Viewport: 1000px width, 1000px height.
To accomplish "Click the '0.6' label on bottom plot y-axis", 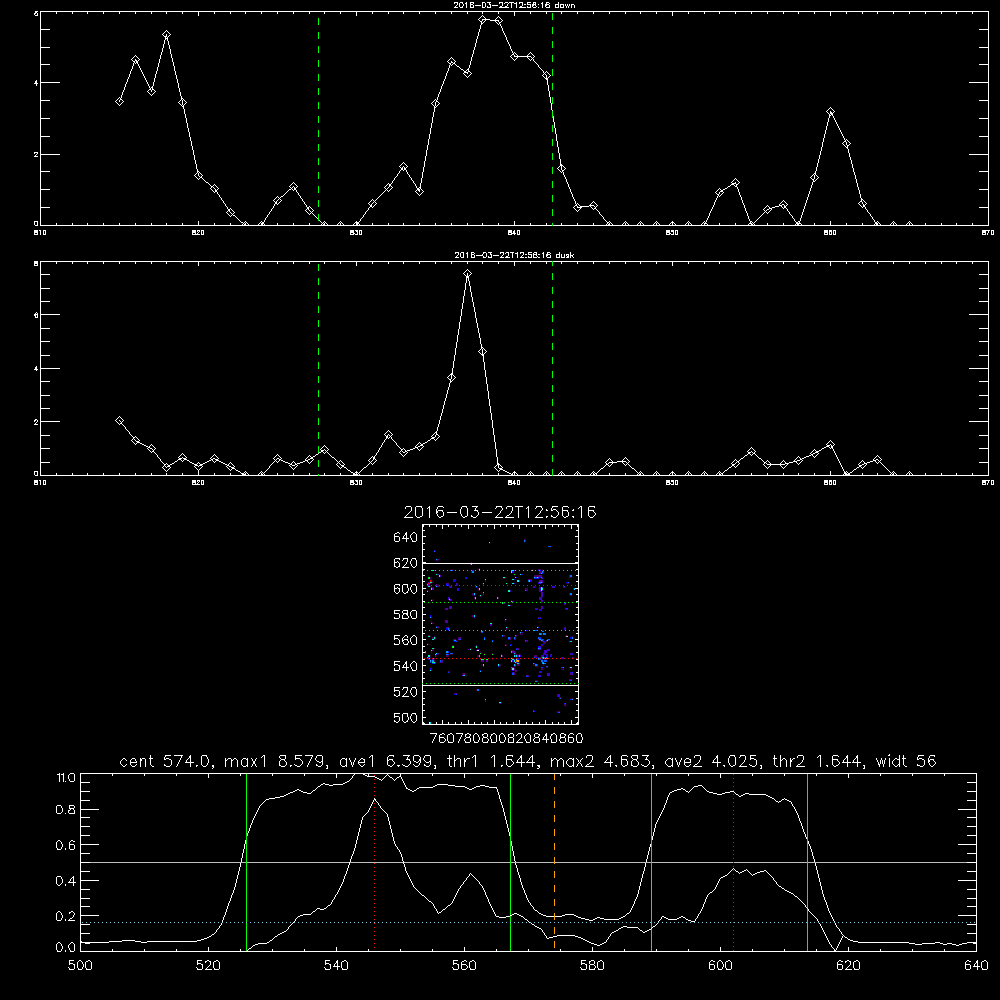I will 66,846.
